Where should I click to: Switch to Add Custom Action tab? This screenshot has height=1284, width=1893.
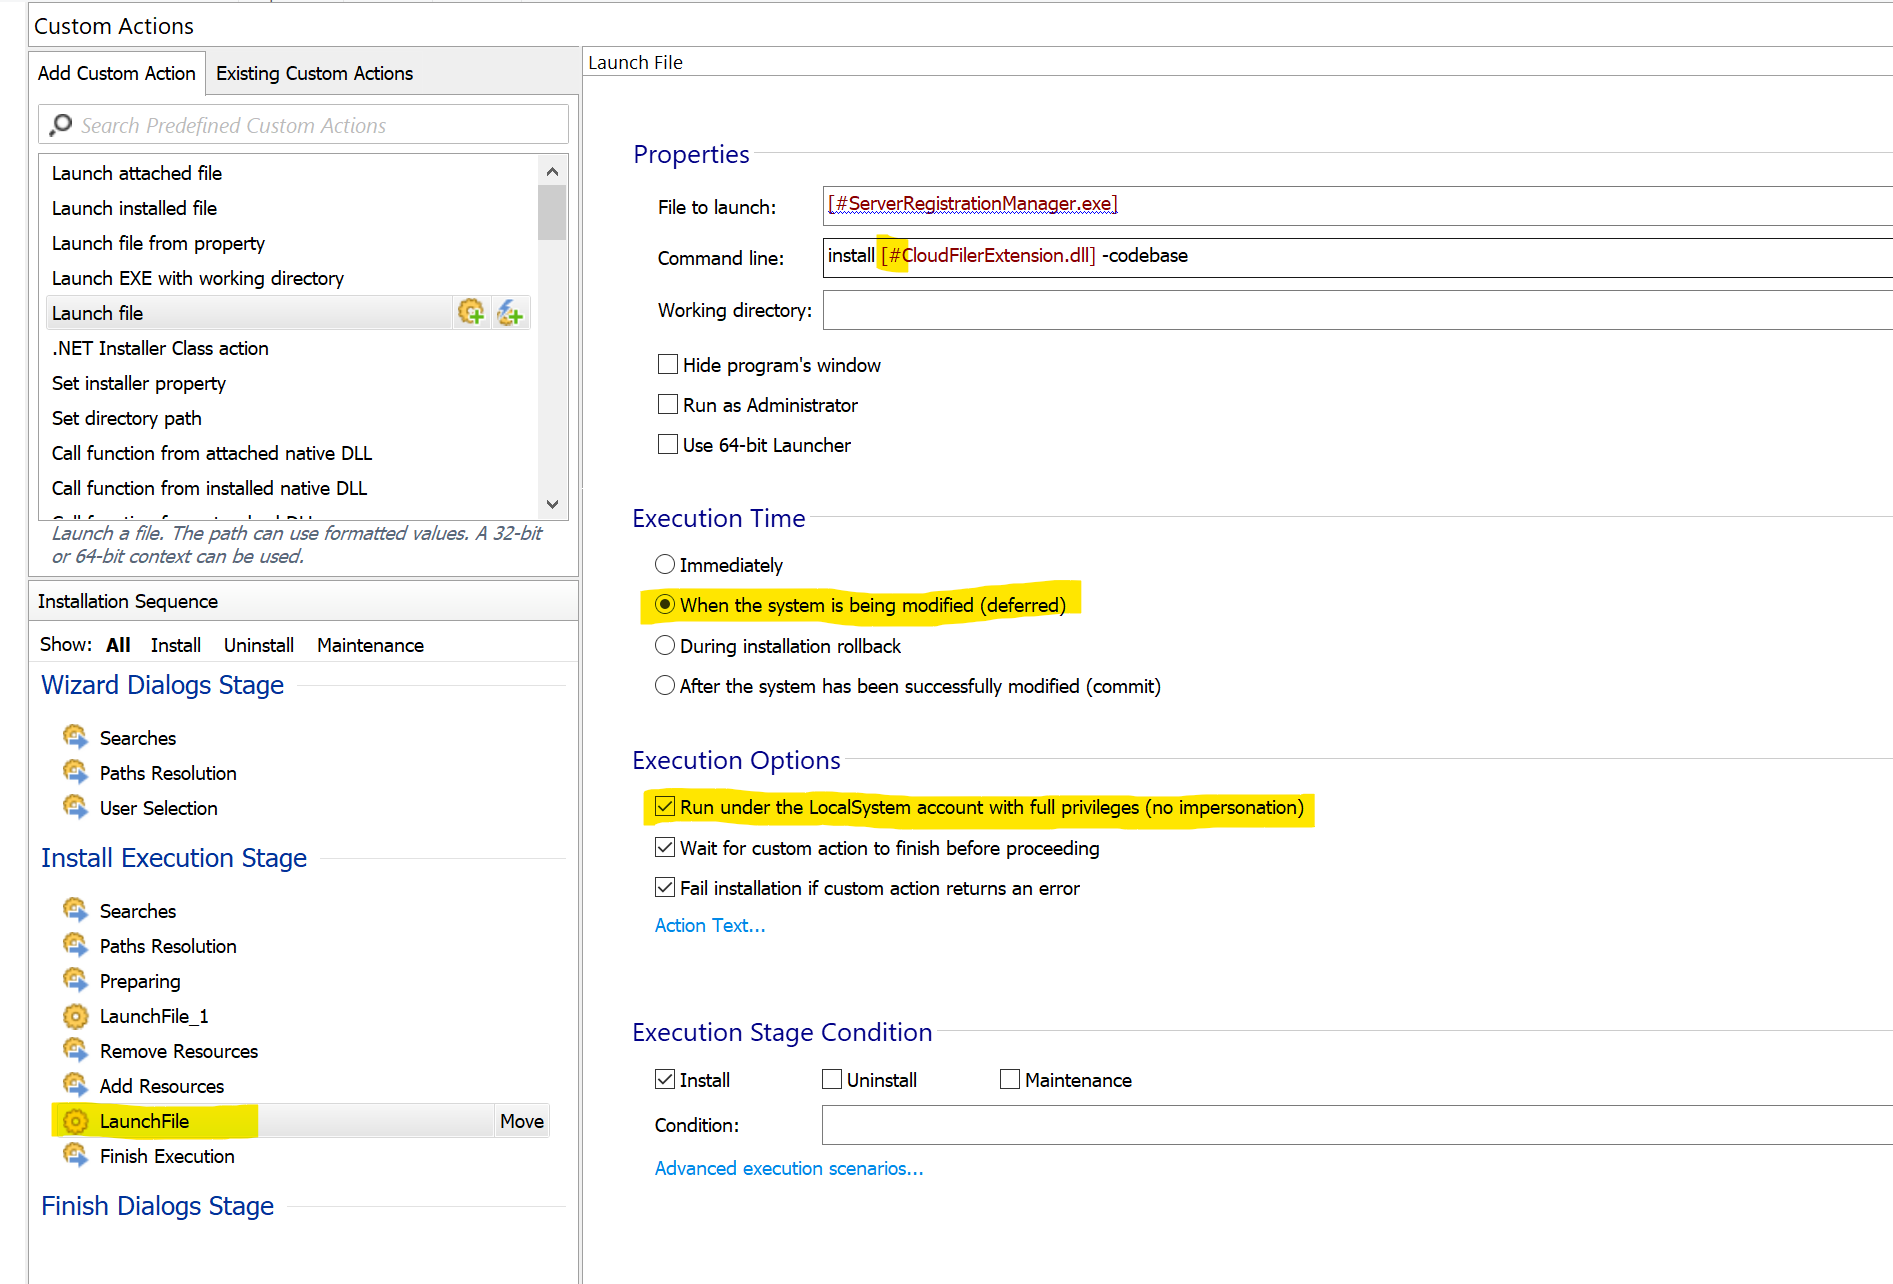117,73
